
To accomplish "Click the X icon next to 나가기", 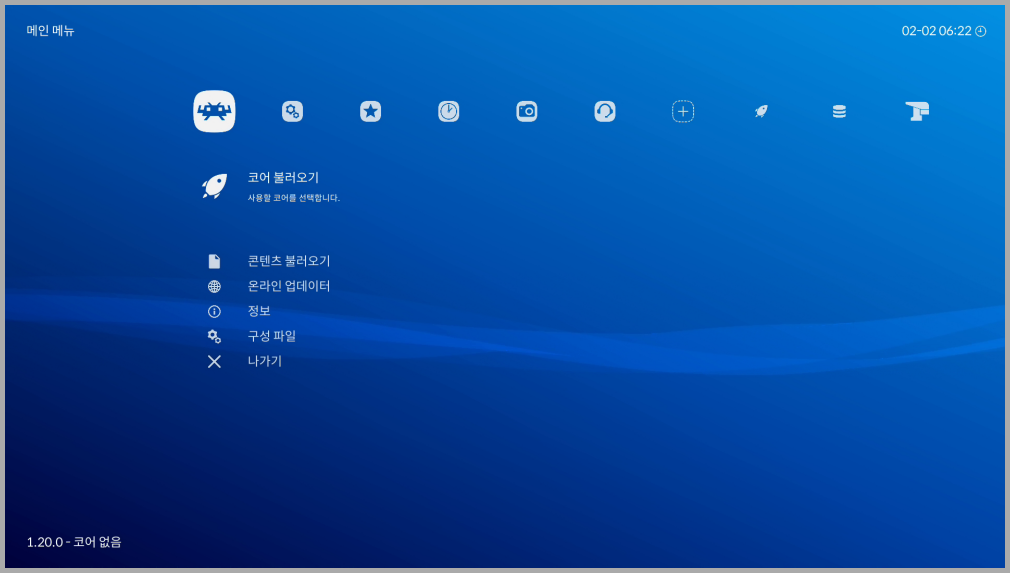I will point(214,361).
